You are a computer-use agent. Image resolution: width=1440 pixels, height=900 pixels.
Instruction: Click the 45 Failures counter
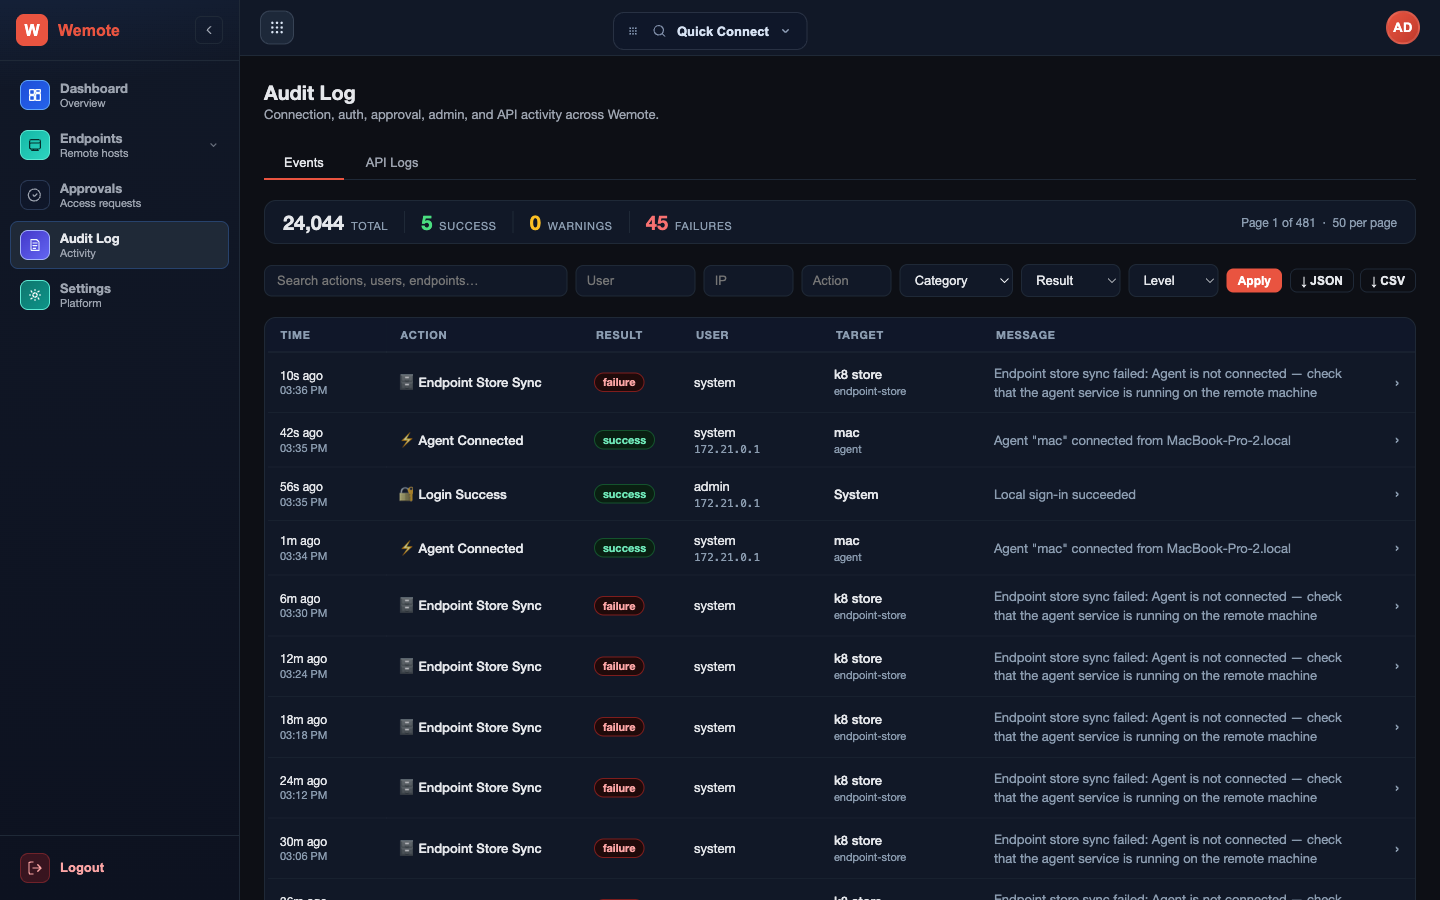click(x=689, y=223)
